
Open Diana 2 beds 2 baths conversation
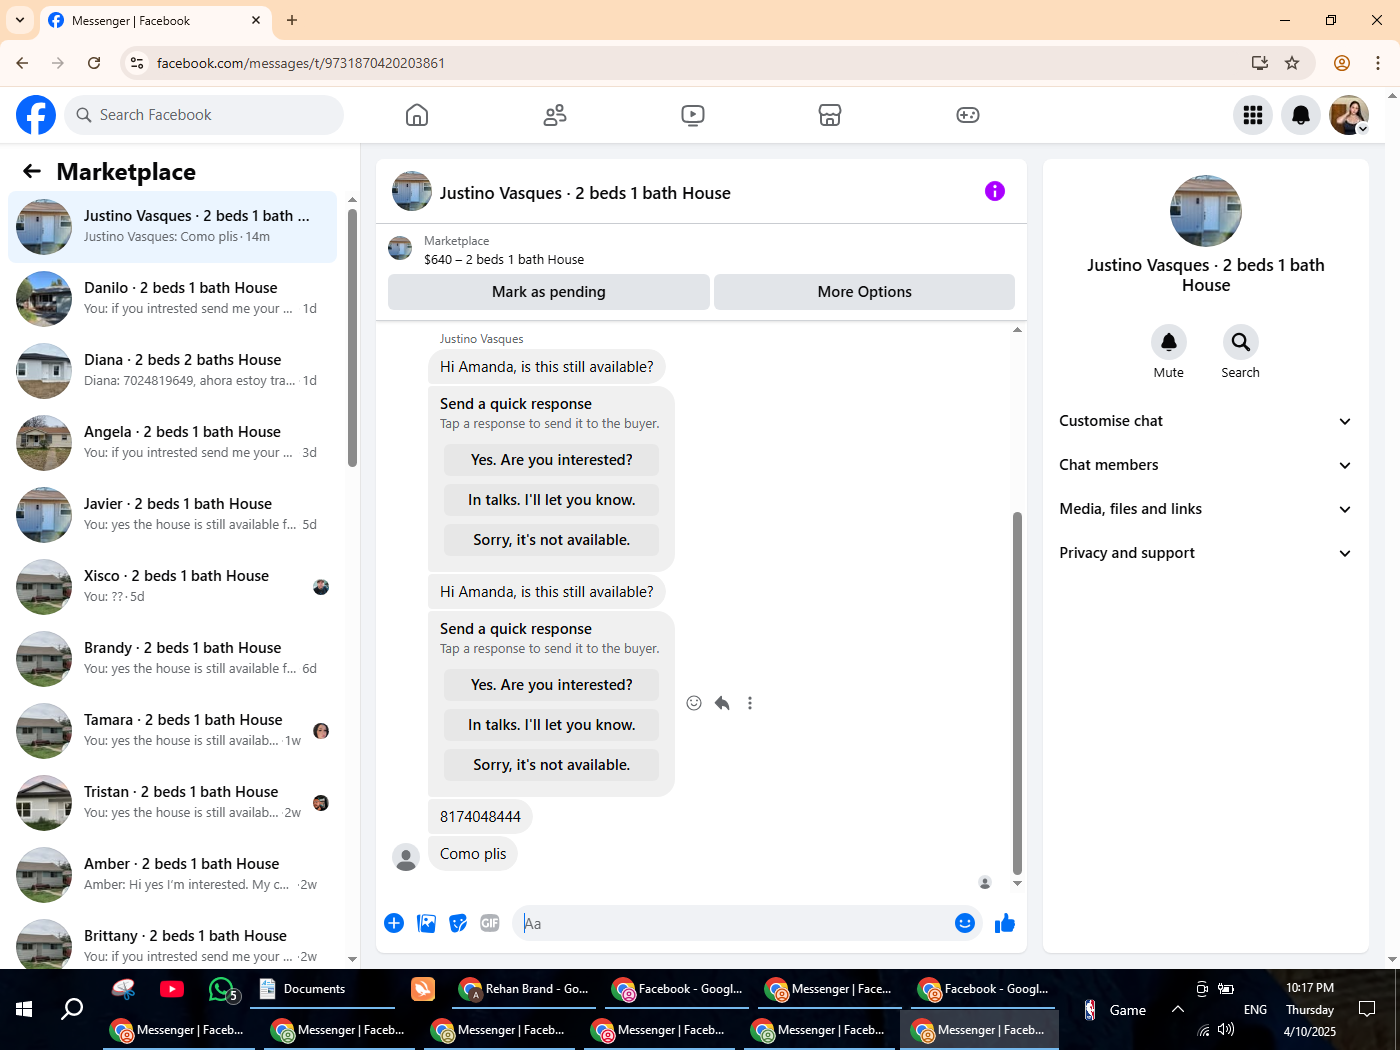pos(173,371)
